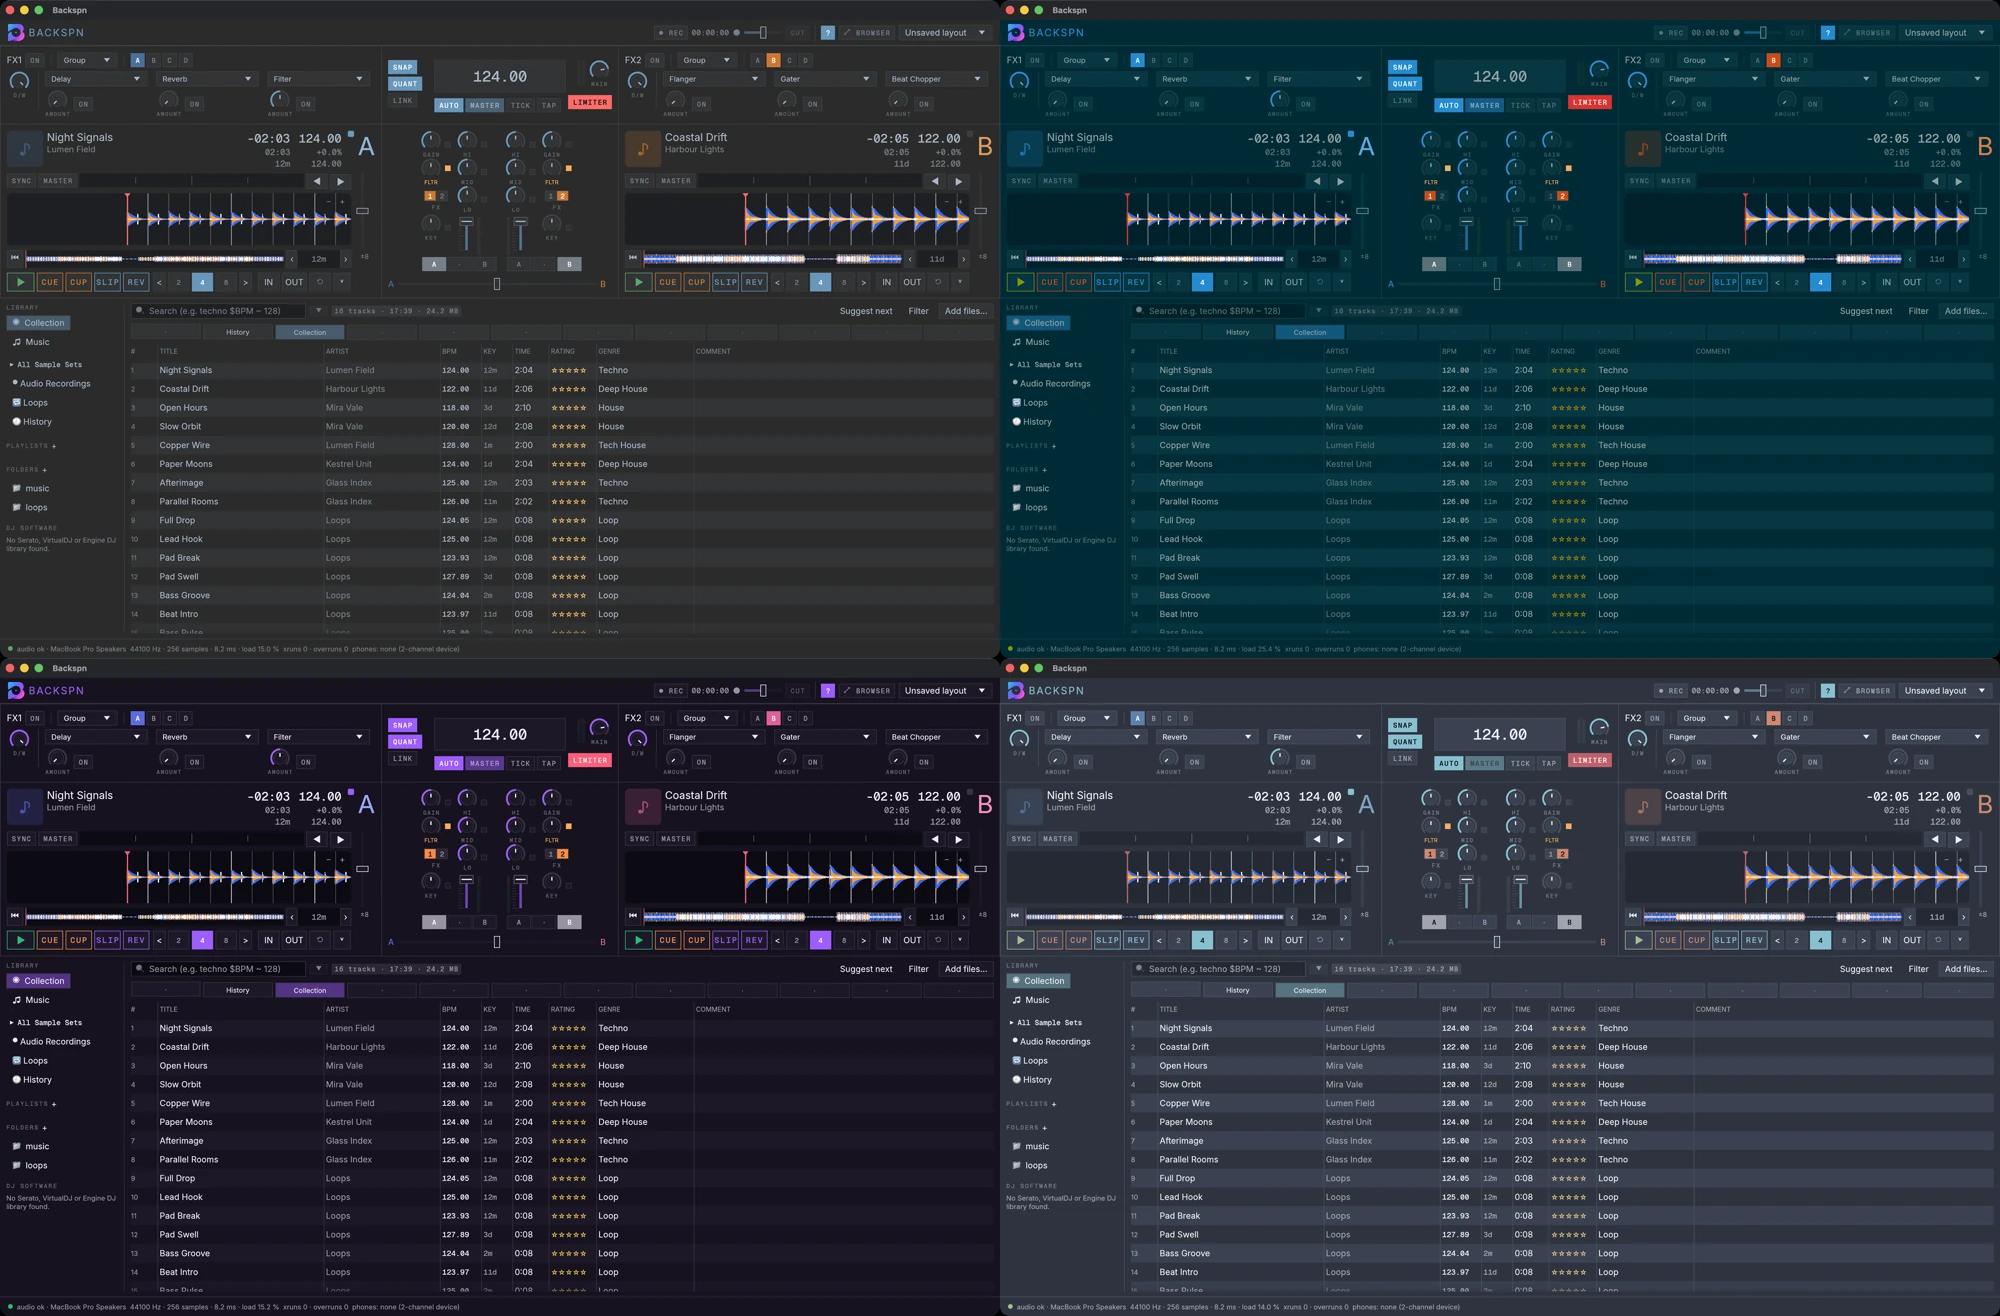Image resolution: width=2000 pixels, height=1316 pixels.
Task: Open Gater effect dropdown in top-left window
Action: point(824,79)
